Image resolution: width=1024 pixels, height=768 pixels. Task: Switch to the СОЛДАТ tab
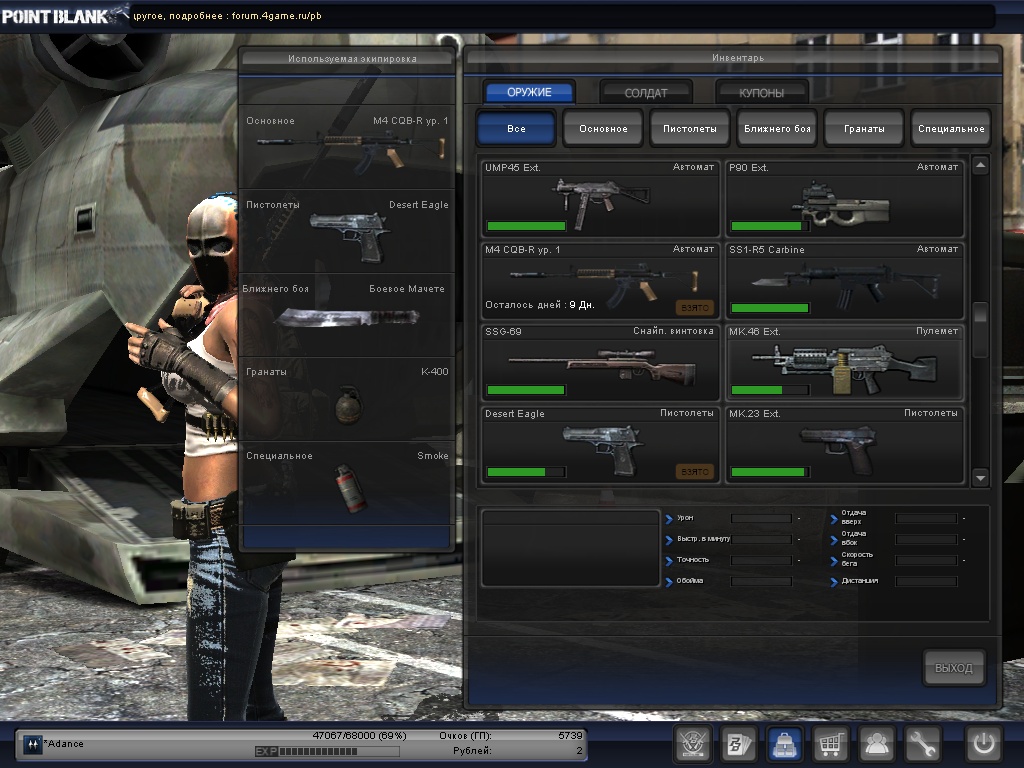coord(645,93)
